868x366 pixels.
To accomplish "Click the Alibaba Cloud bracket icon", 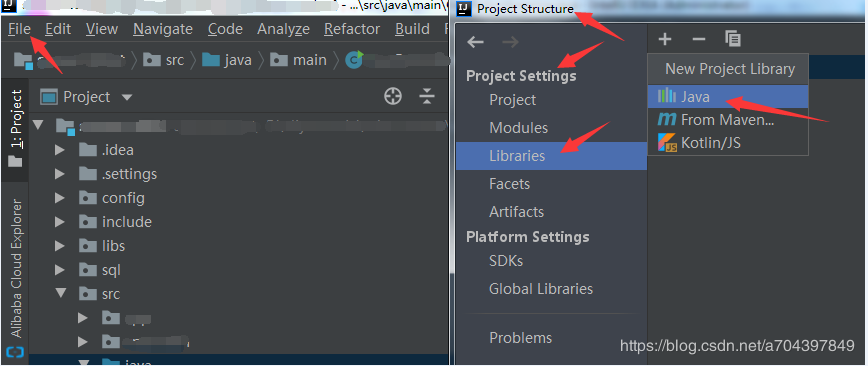I will (x=16, y=351).
